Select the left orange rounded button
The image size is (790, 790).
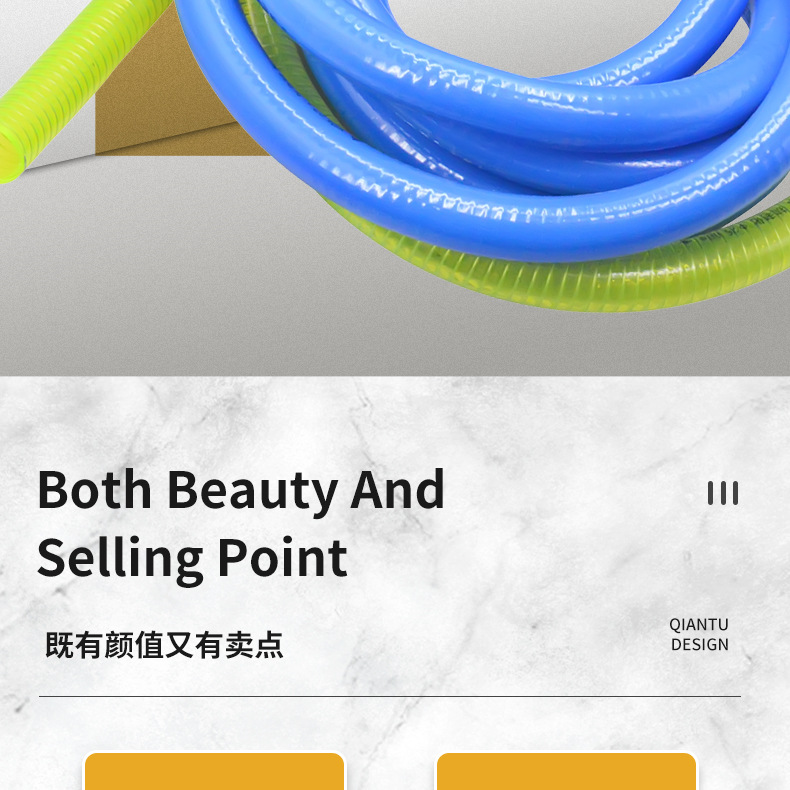[215, 771]
